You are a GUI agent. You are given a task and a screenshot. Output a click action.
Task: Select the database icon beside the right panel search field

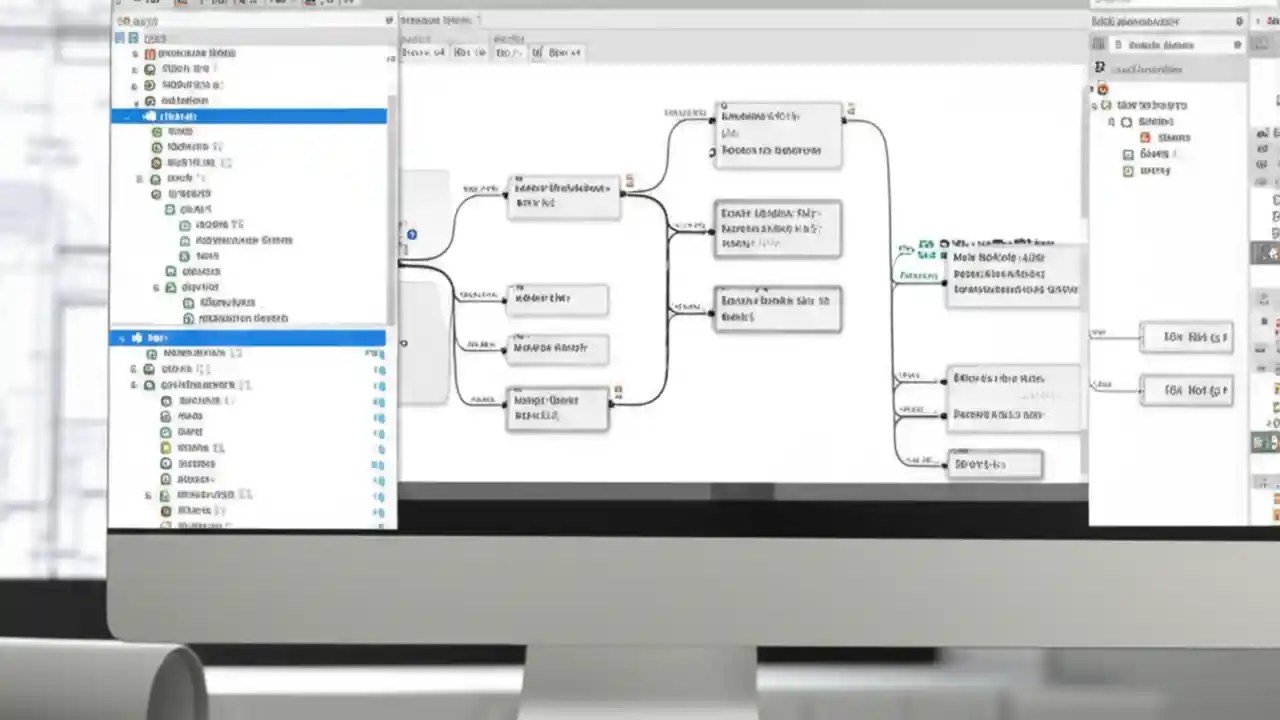pyautogui.click(x=1099, y=44)
